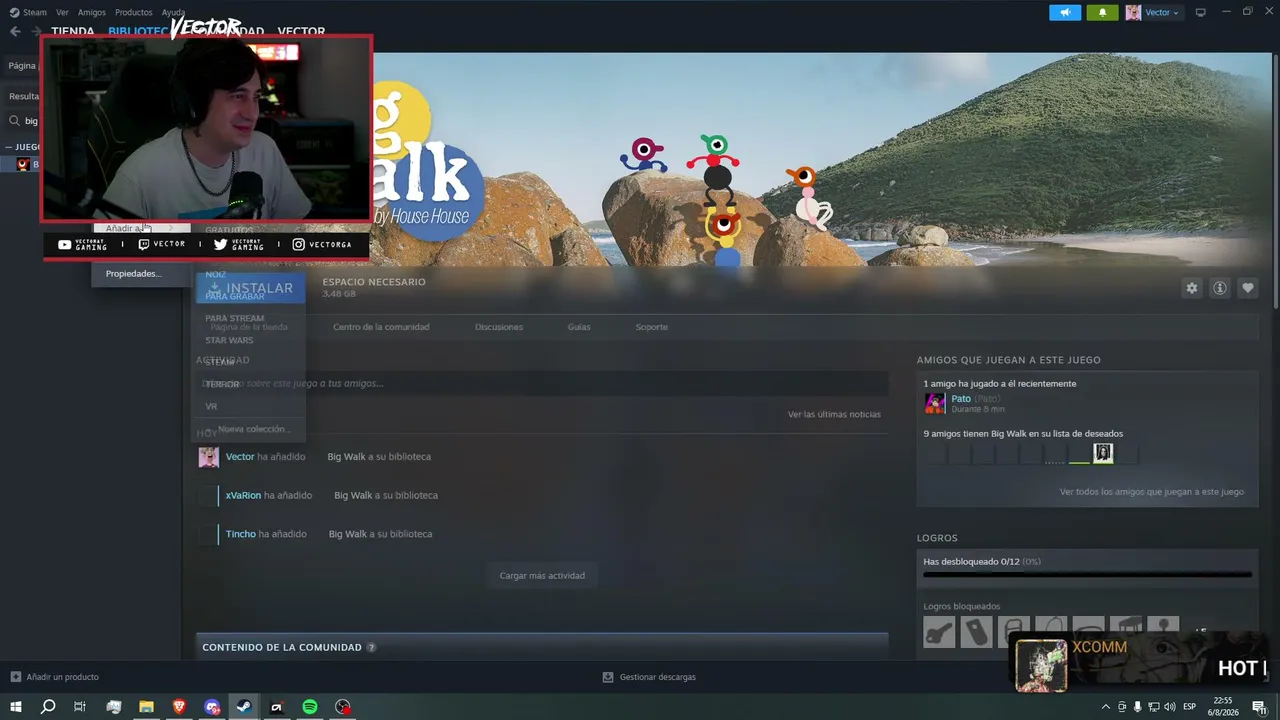This screenshot has height=720, width=1280.
Task: Go to the TIENDA tab
Action: 73,31
